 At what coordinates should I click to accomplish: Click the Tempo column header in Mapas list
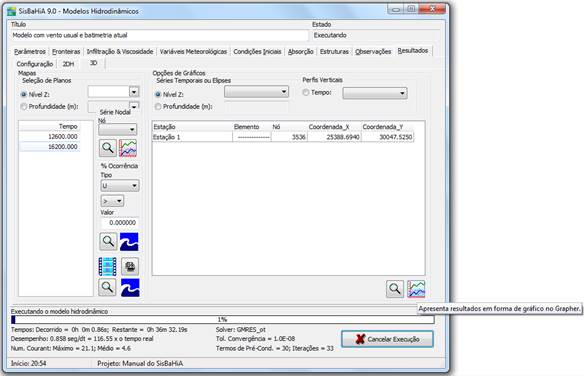tap(49, 127)
